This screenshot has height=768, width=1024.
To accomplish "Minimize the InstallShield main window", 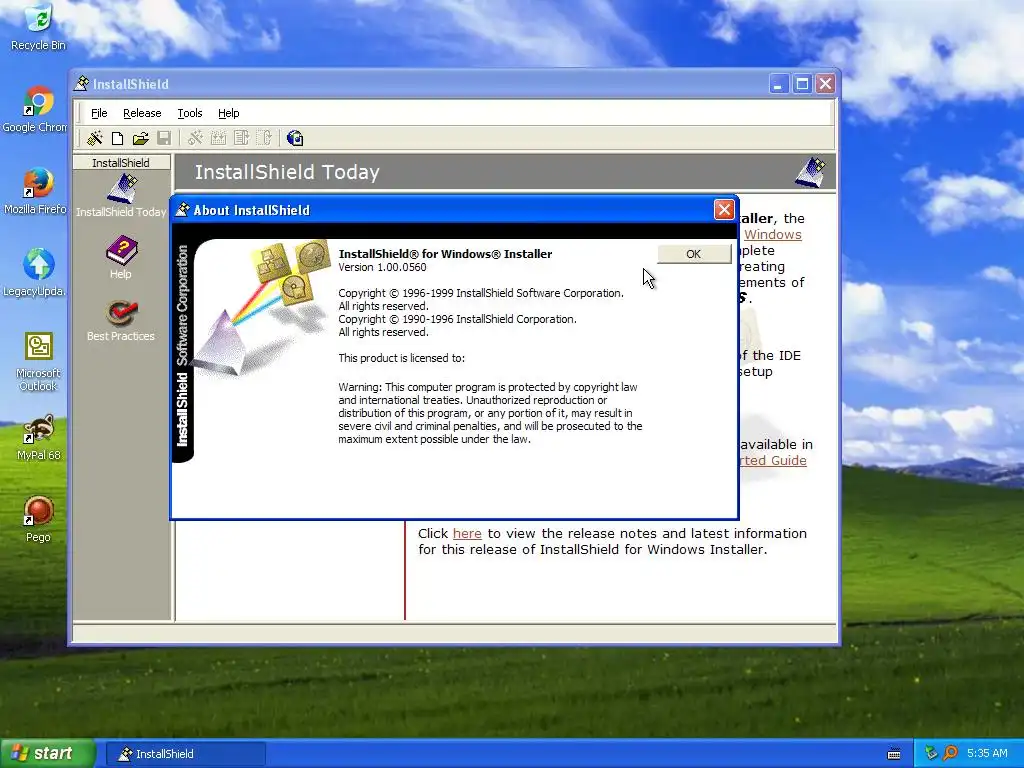I will point(778,84).
